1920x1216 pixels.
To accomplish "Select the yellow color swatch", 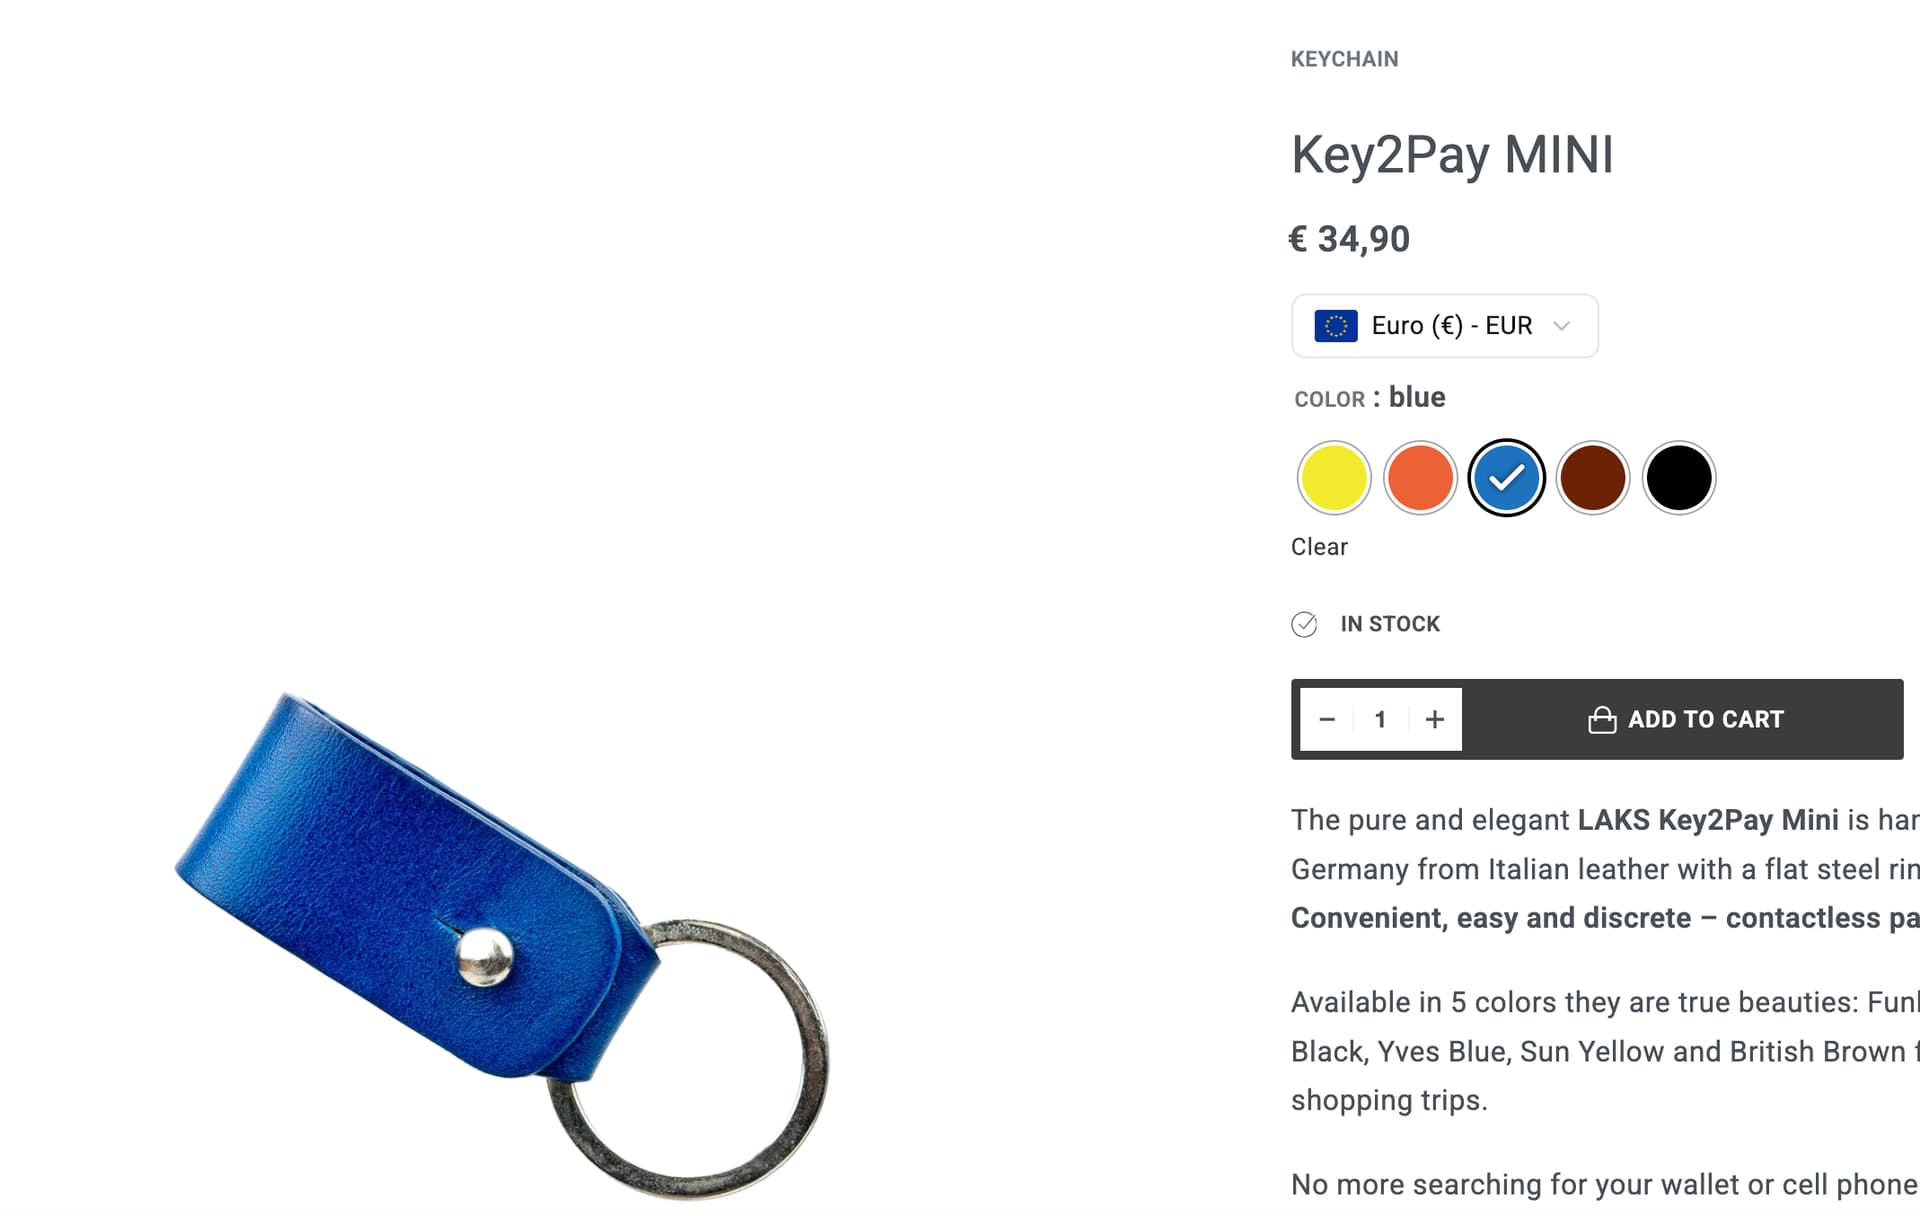I will tap(1333, 478).
